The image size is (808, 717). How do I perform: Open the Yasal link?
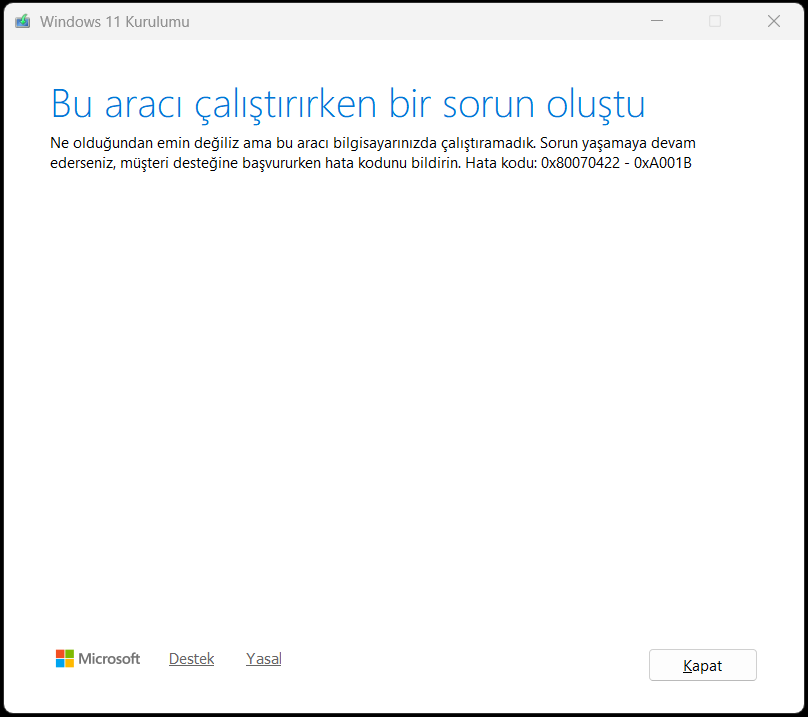pyautogui.click(x=263, y=659)
